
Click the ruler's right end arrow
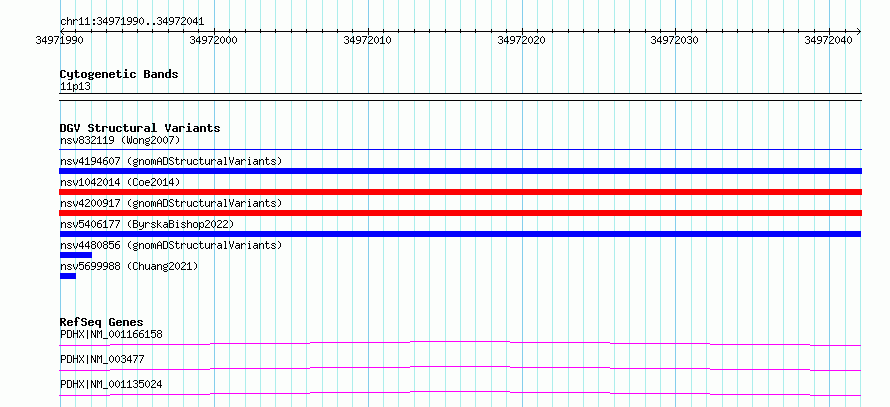tap(858, 31)
